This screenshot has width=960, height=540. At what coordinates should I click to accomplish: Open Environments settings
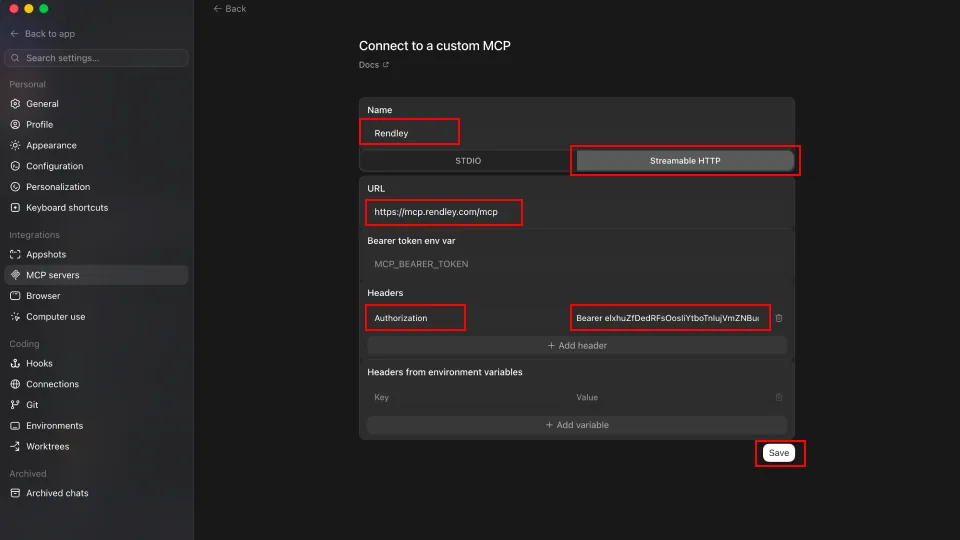pyautogui.click(x=96, y=426)
